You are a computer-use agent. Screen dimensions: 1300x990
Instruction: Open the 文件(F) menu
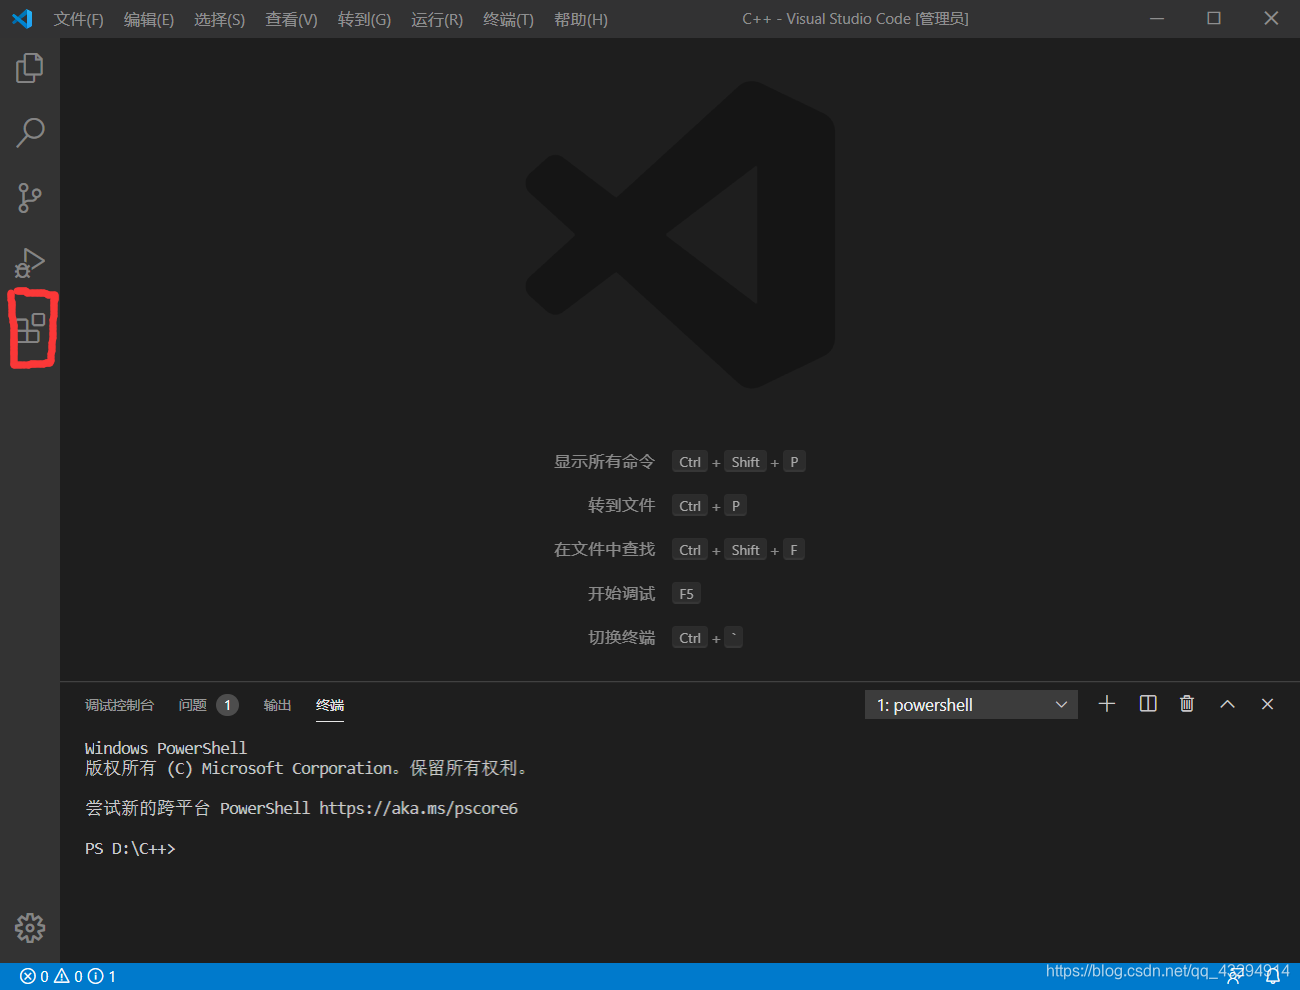(x=79, y=20)
